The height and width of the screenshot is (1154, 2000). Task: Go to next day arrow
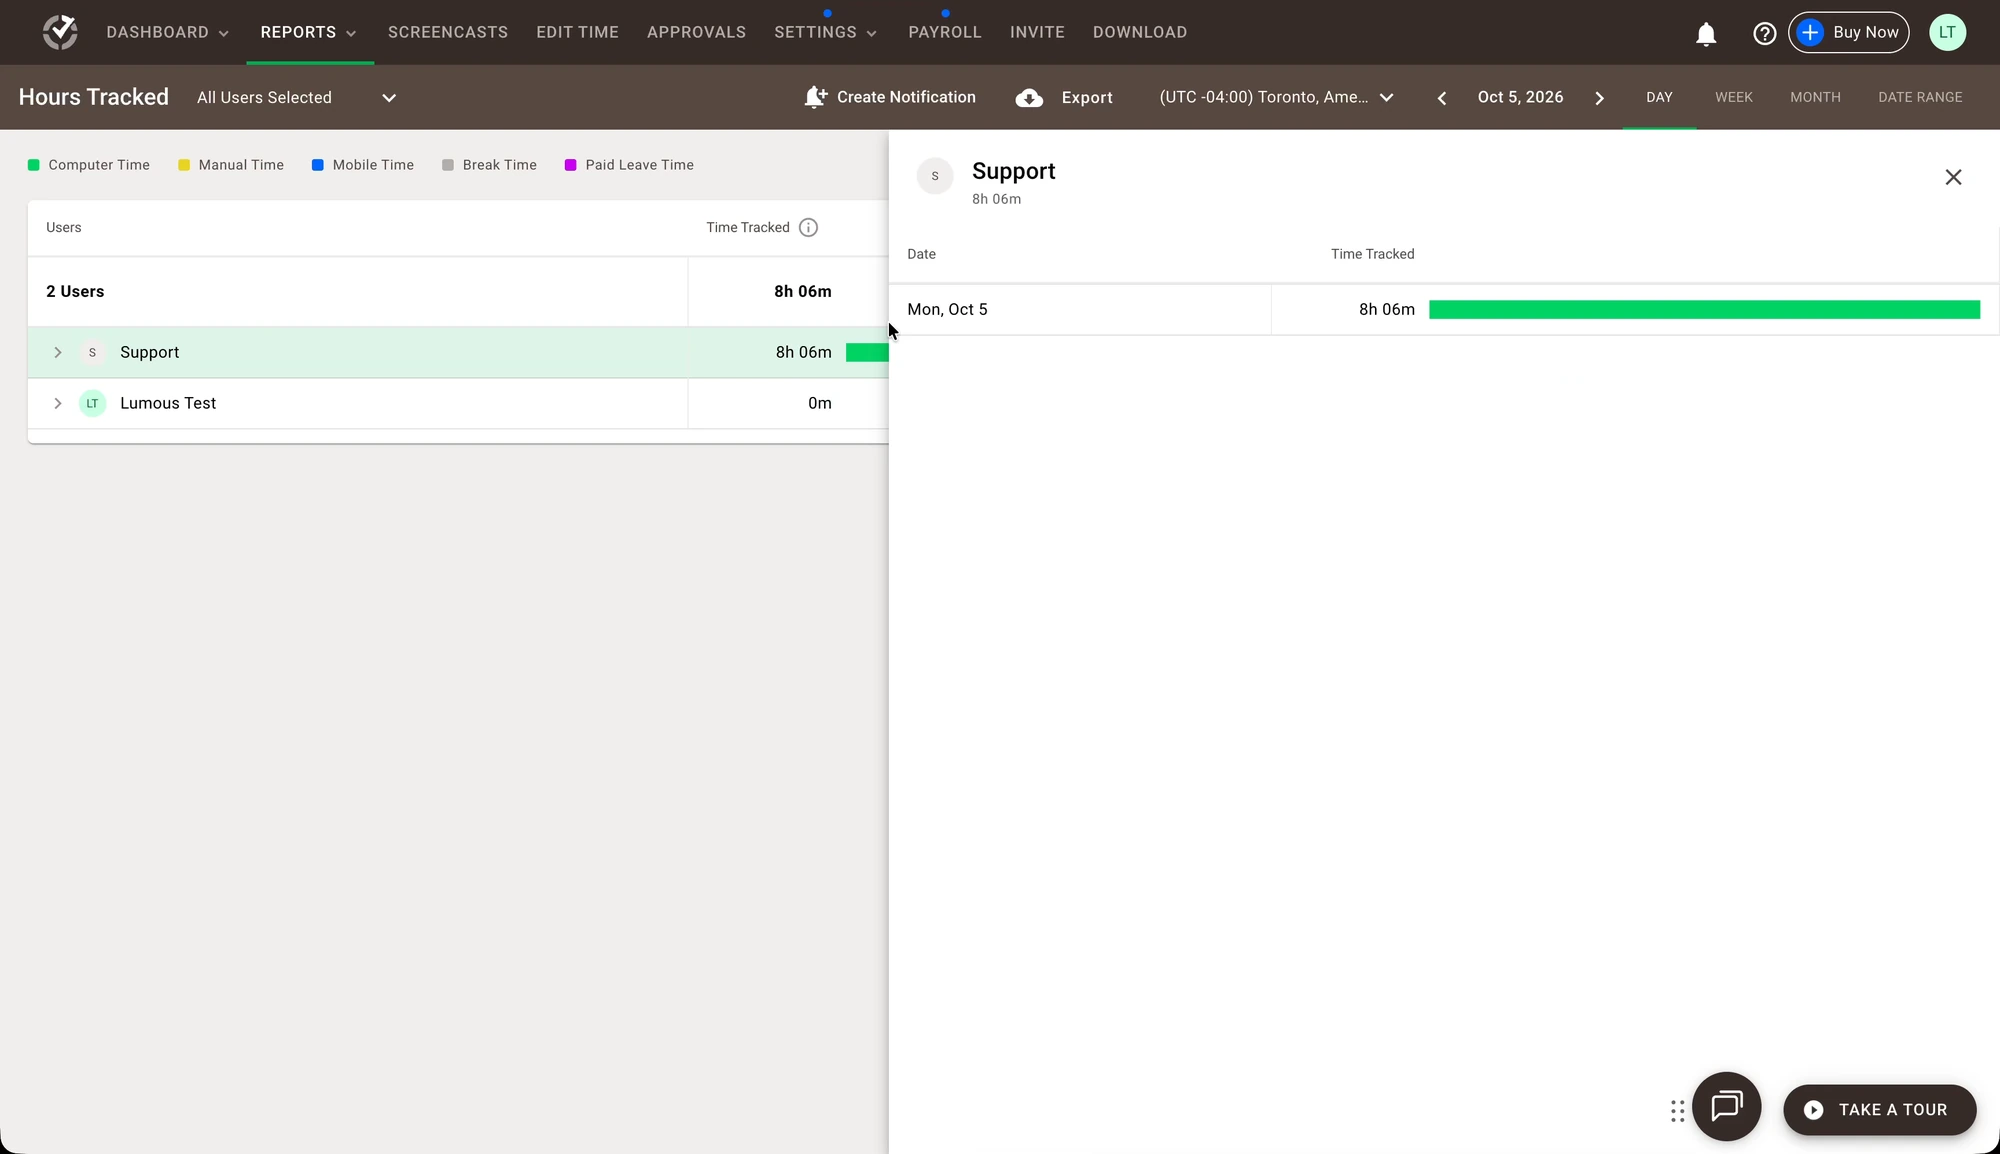(1599, 98)
